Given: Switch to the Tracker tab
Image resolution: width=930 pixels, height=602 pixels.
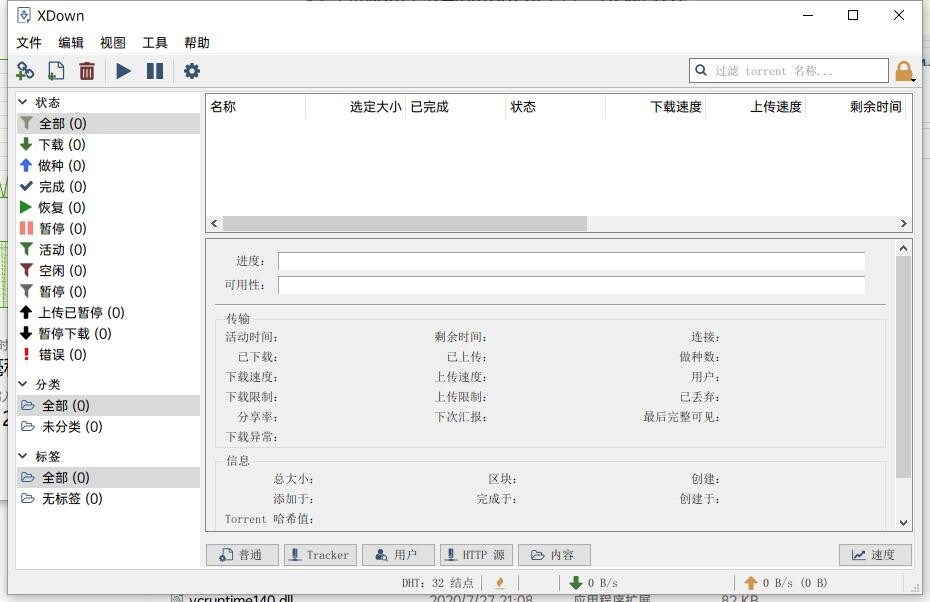Looking at the screenshot, I should [x=320, y=555].
